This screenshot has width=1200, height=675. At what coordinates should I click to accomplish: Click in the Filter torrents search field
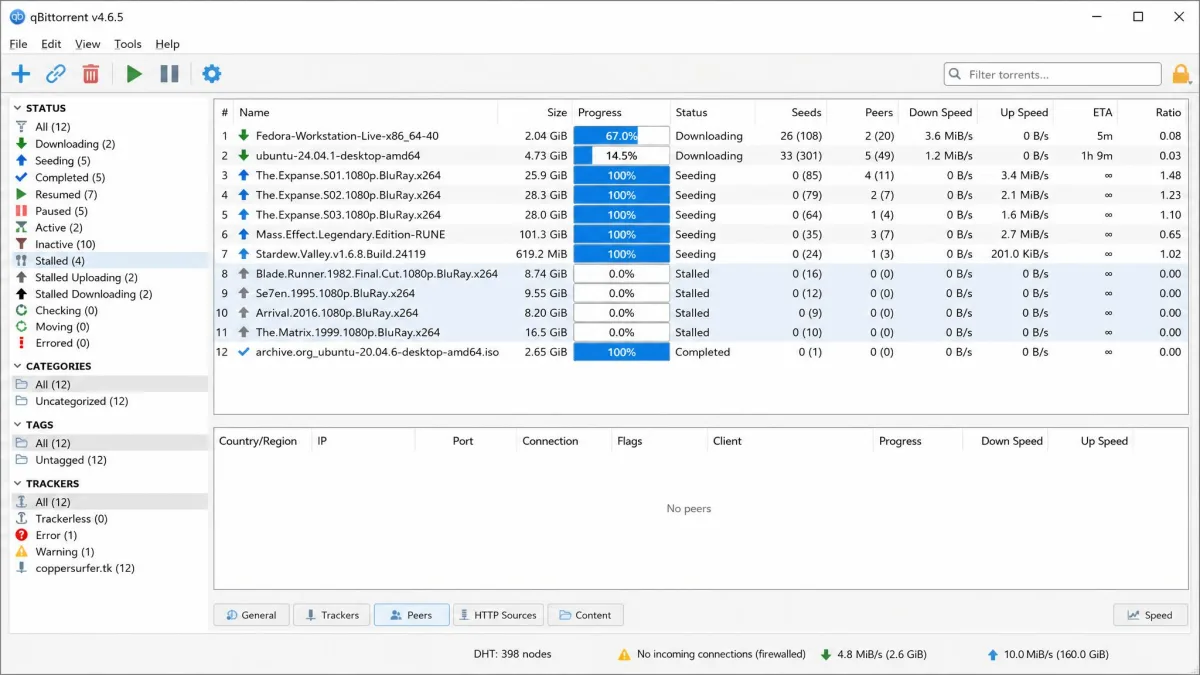pos(1052,74)
